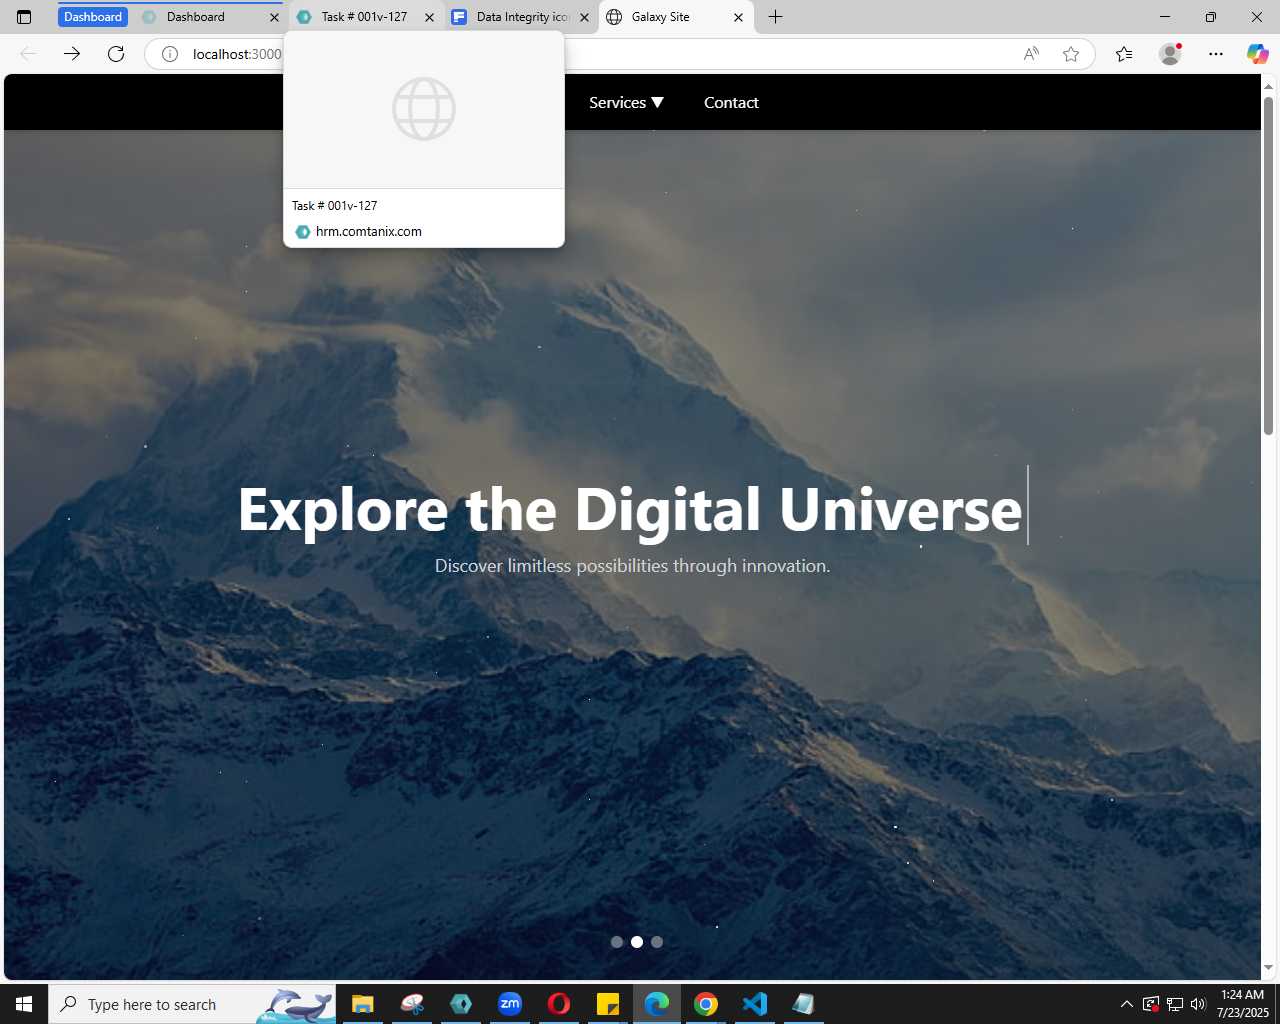The height and width of the screenshot is (1024, 1280).
Task: Open Sticky Notes from taskbar
Action: (608, 1004)
